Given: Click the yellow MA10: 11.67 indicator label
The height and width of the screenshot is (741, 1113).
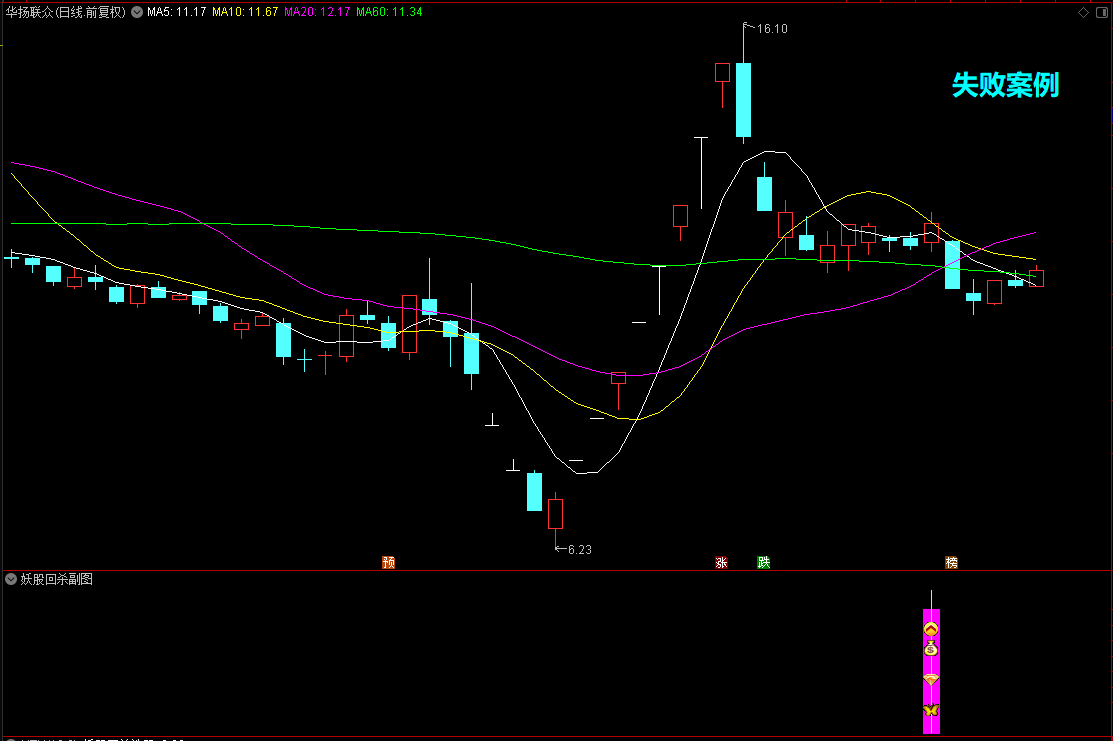Looking at the screenshot, I should (x=245, y=12).
